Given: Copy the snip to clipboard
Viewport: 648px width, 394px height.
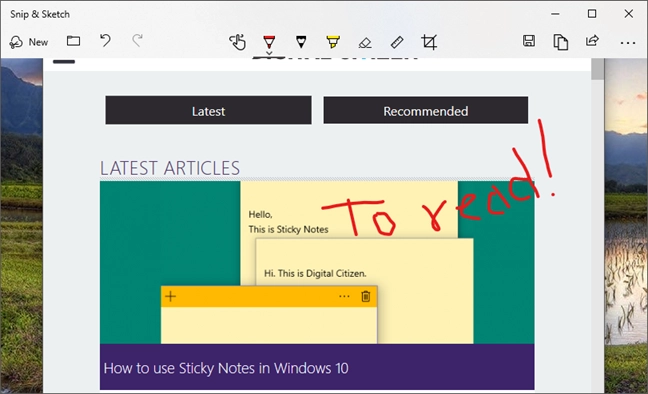Looking at the screenshot, I should pos(560,42).
